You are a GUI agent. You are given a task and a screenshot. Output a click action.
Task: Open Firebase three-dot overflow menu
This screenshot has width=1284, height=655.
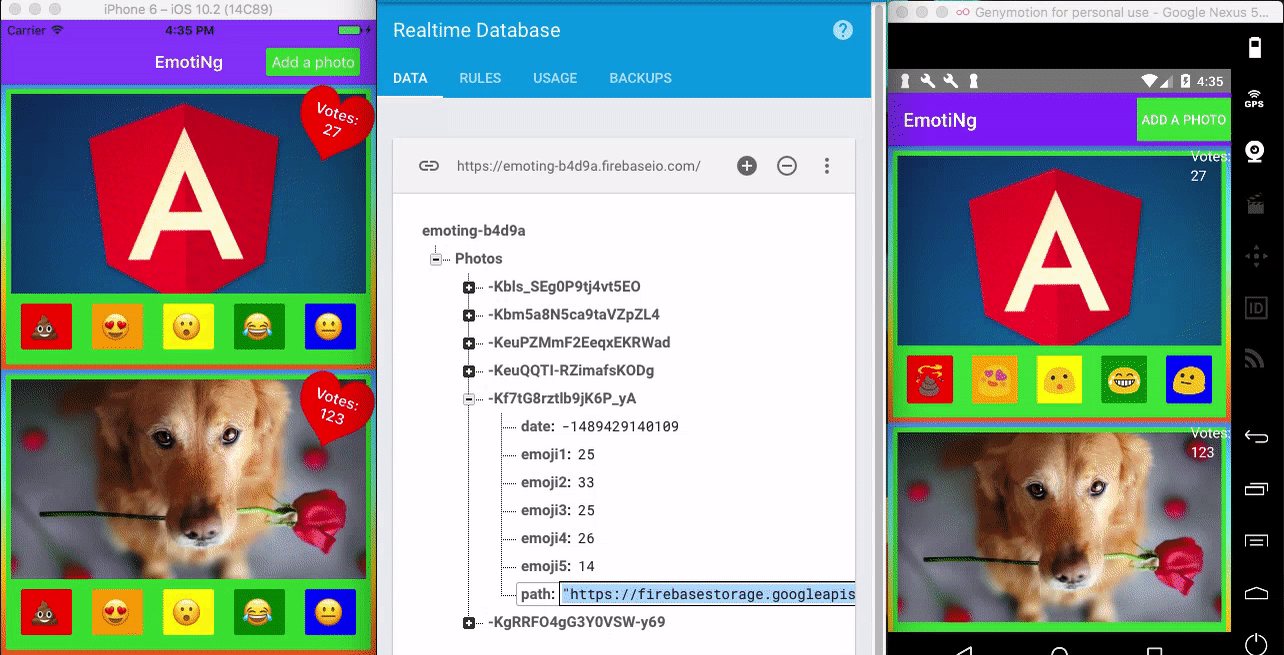tap(827, 166)
